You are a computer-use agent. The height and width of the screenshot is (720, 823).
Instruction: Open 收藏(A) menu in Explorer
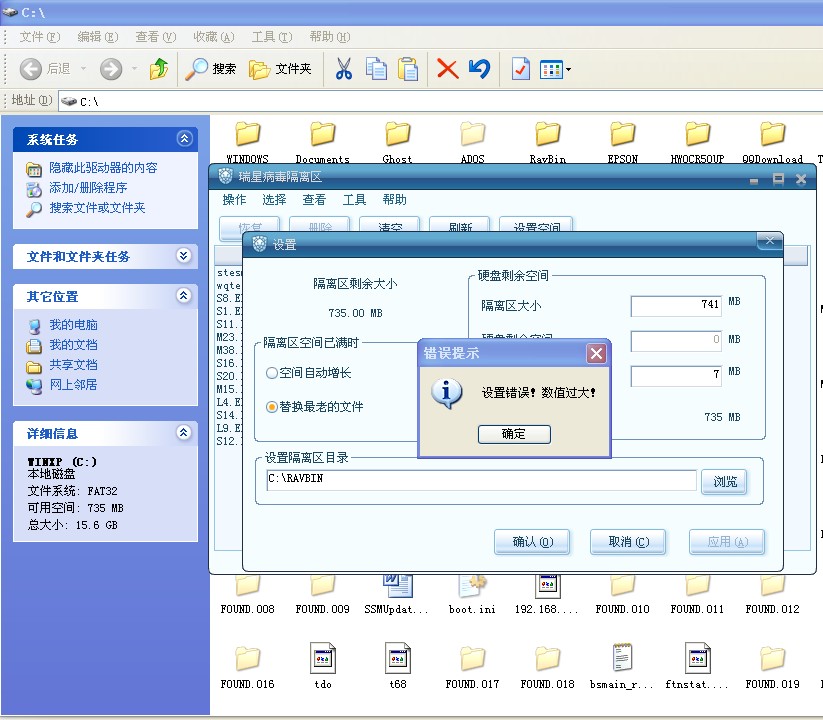coord(214,37)
